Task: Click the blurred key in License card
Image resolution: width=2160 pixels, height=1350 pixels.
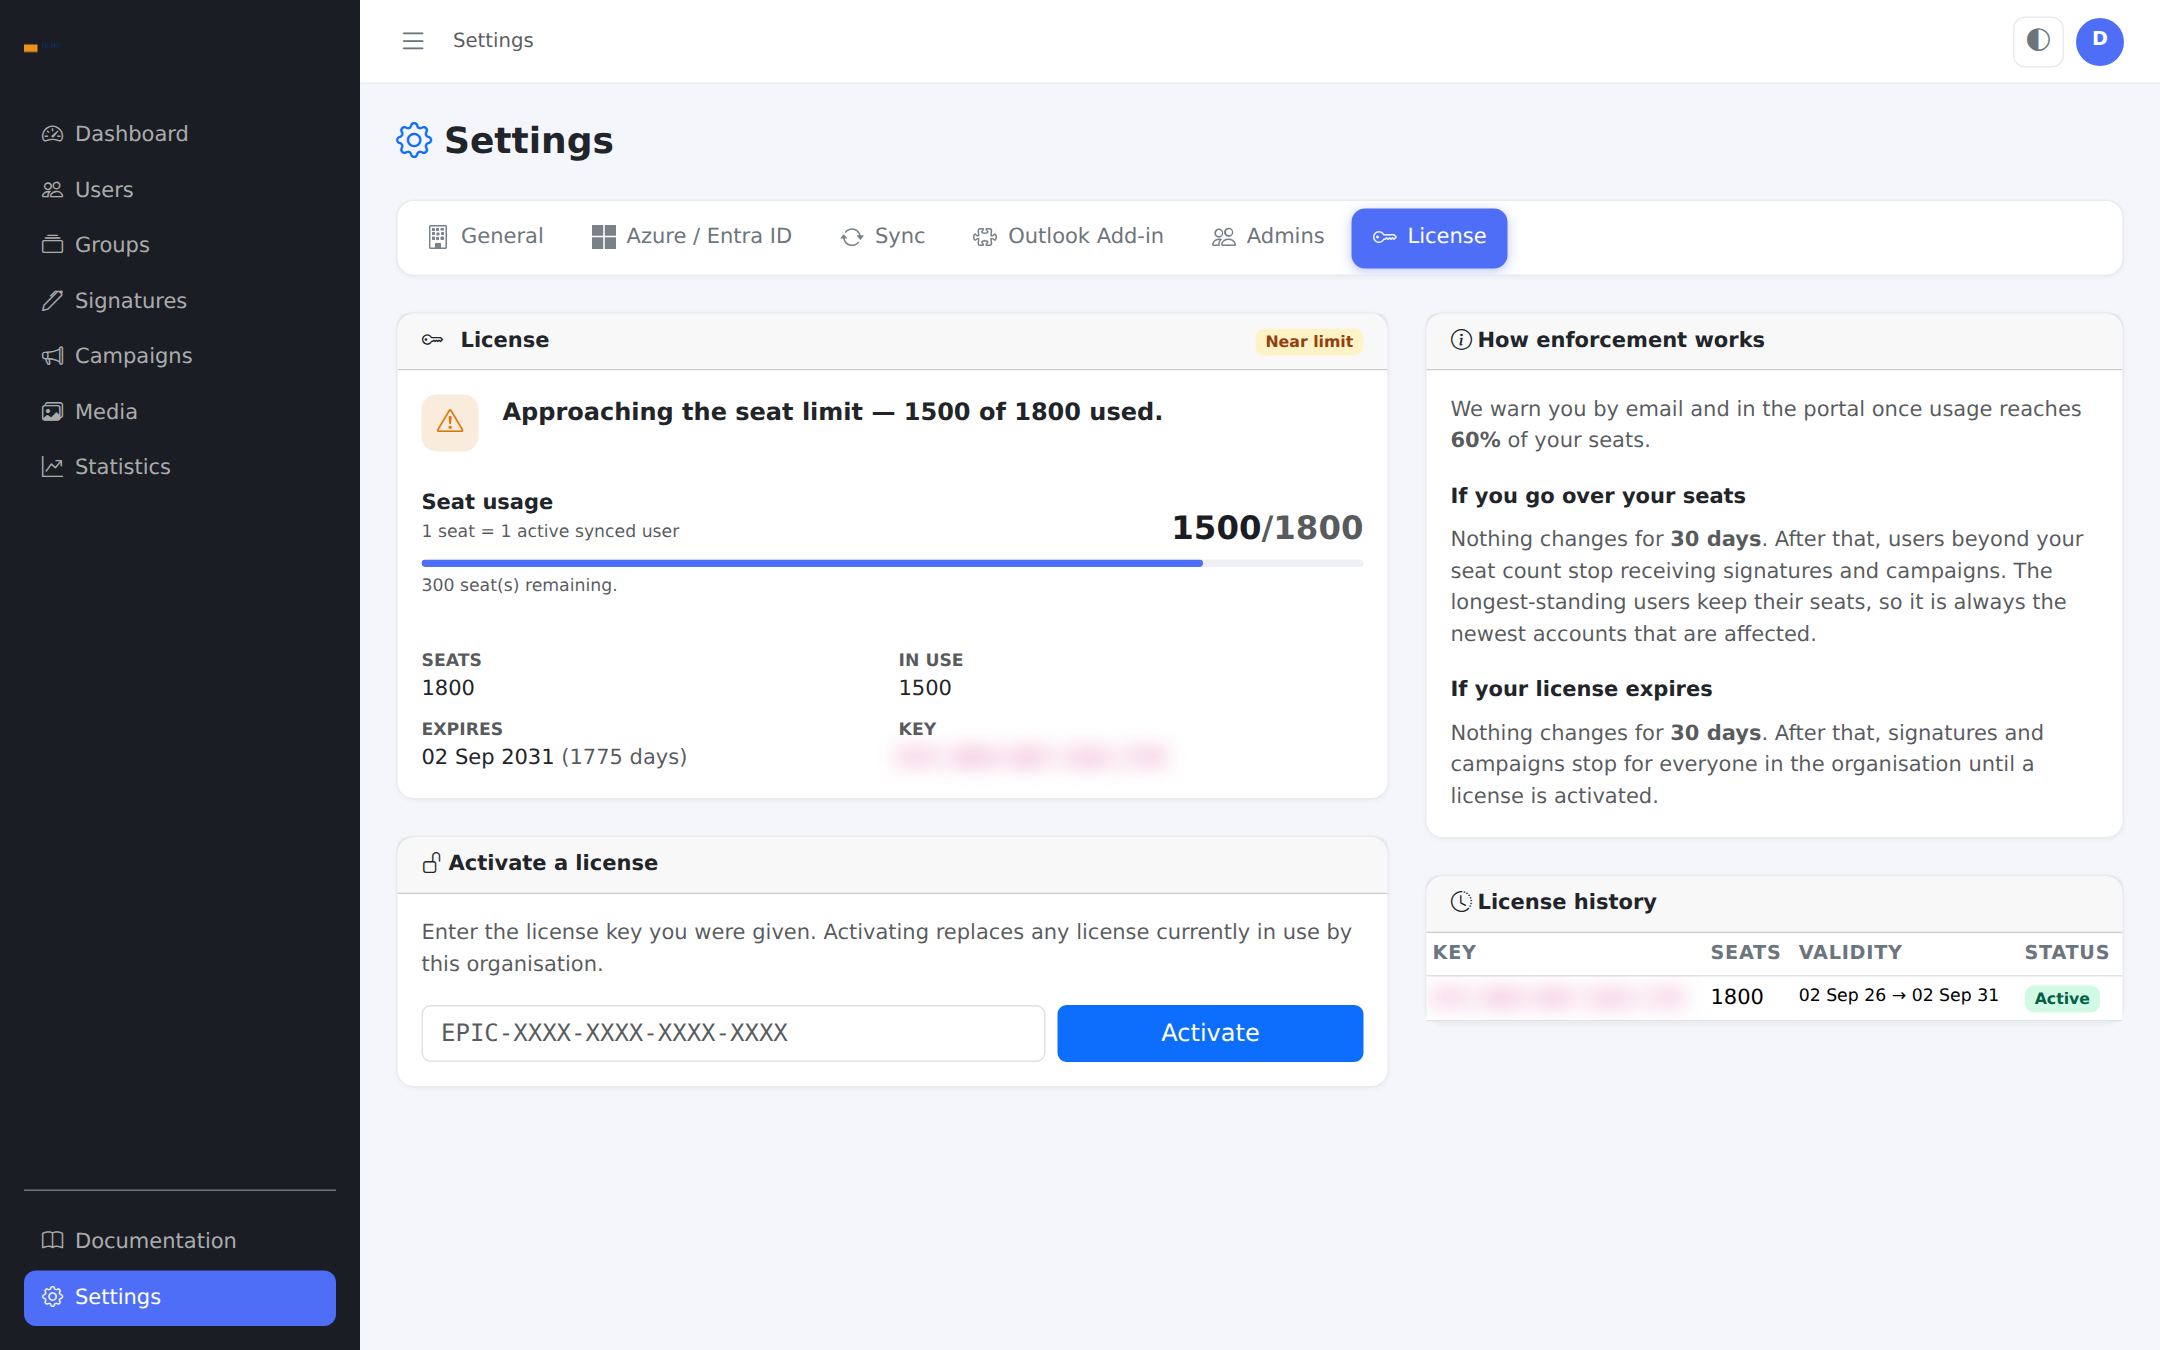Action: point(1032,757)
